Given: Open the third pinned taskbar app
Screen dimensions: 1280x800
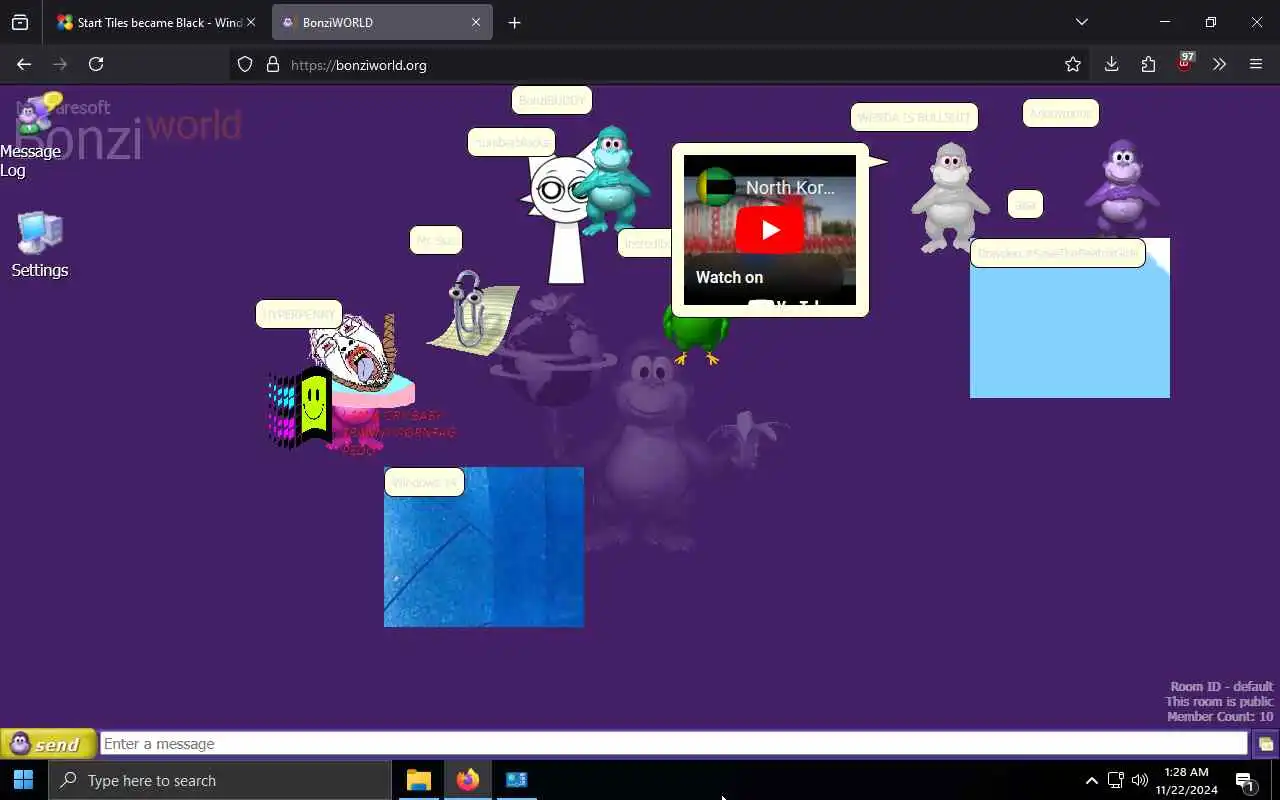Looking at the screenshot, I should (x=516, y=780).
